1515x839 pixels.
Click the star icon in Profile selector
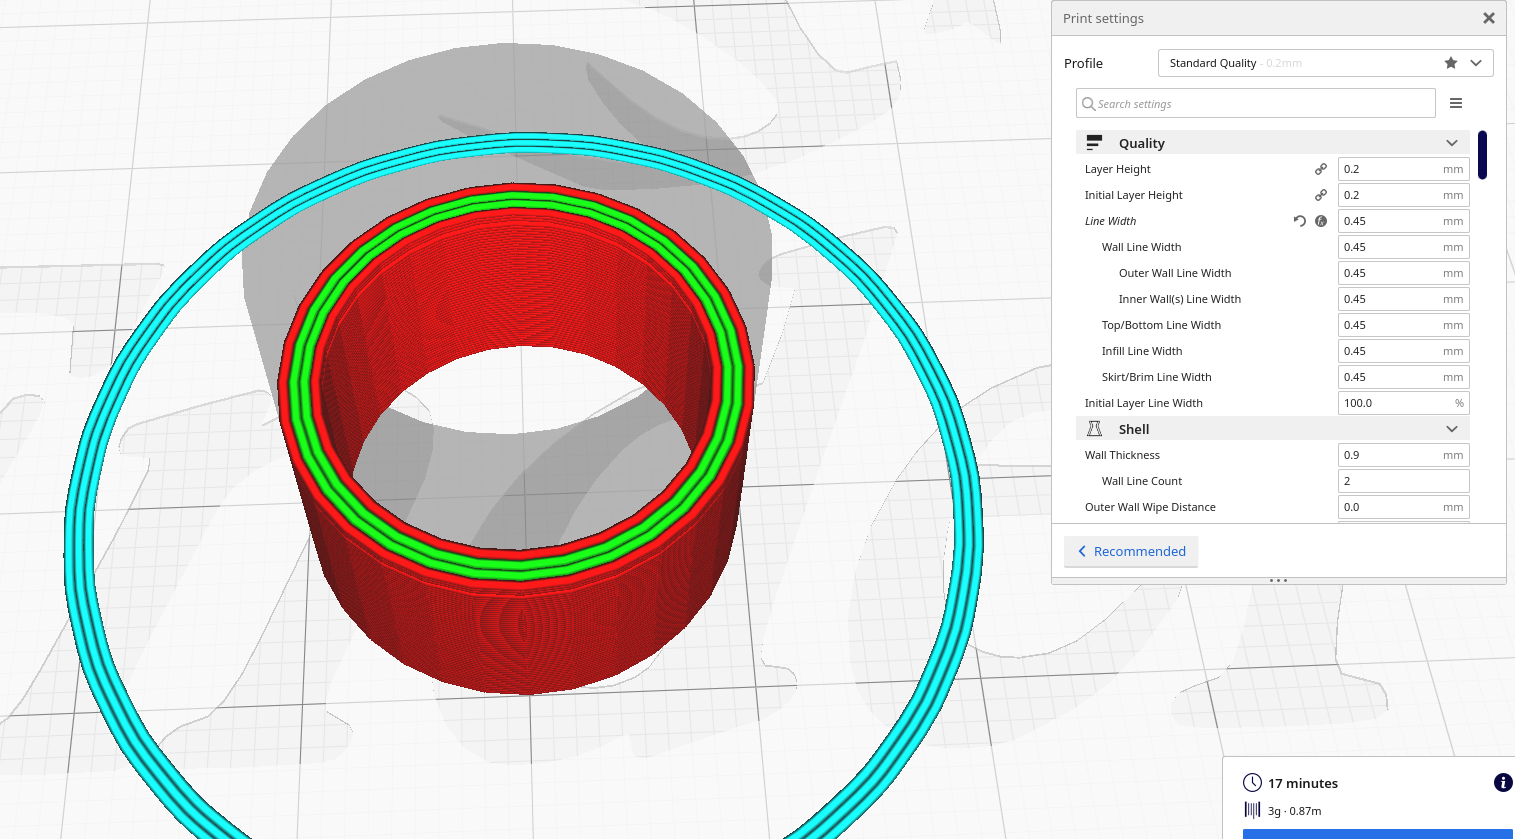point(1450,63)
